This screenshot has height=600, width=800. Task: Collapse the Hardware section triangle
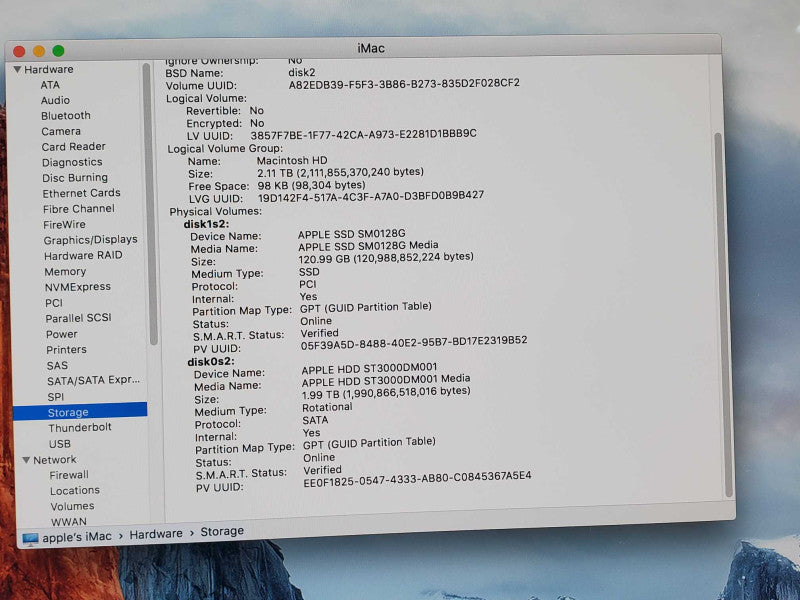click(x=17, y=69)
